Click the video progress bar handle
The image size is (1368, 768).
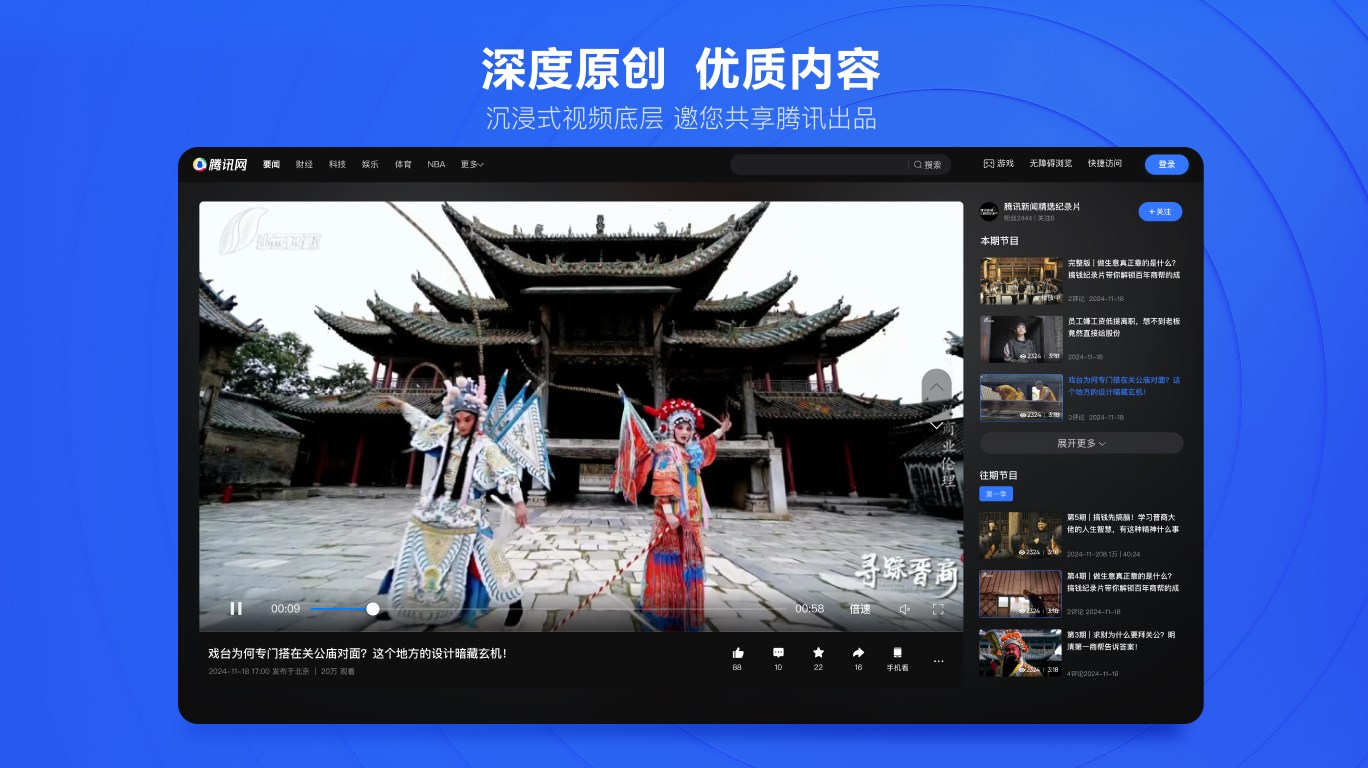pyautogui.click(x=373, y=608)
